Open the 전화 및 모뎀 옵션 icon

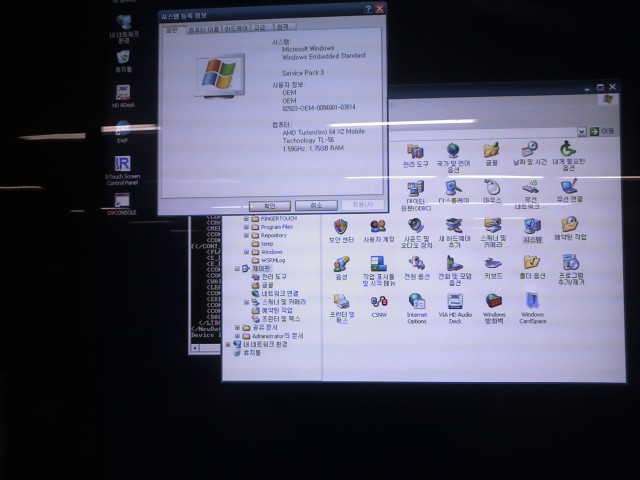click(x=455, y=270)
